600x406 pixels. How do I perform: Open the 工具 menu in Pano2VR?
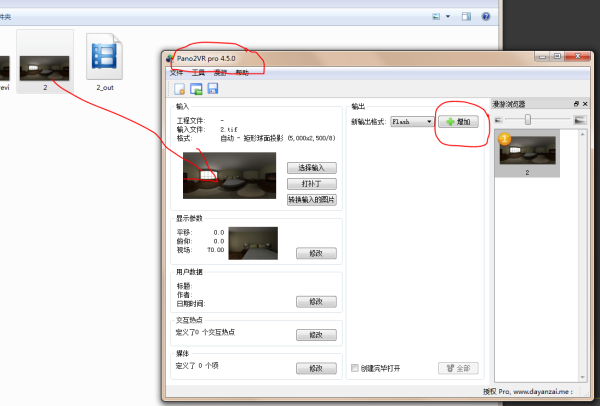pyautogui.click(x=198, y=72)
